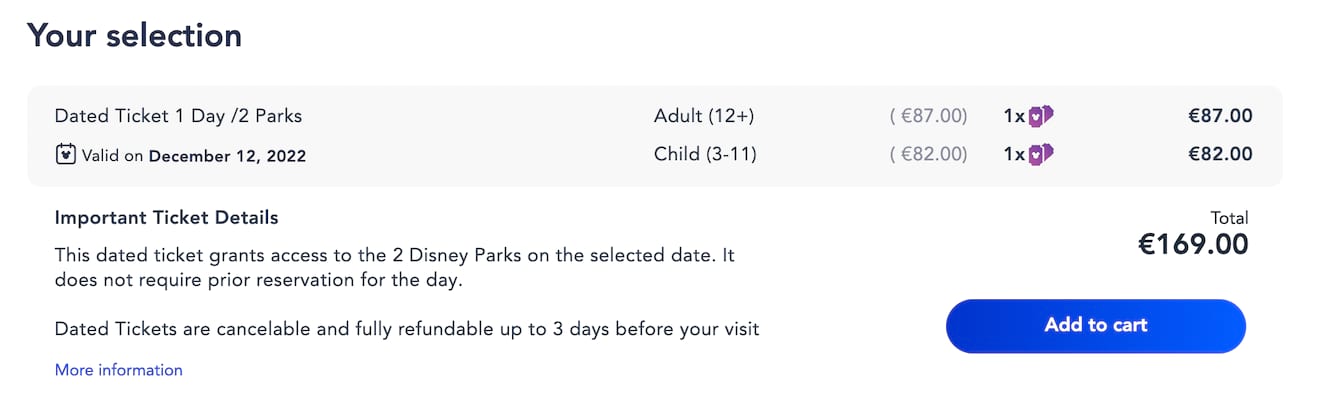1320x396 pixels.
Task: Select the Adult (12+) label
Action: pos(704,116)
